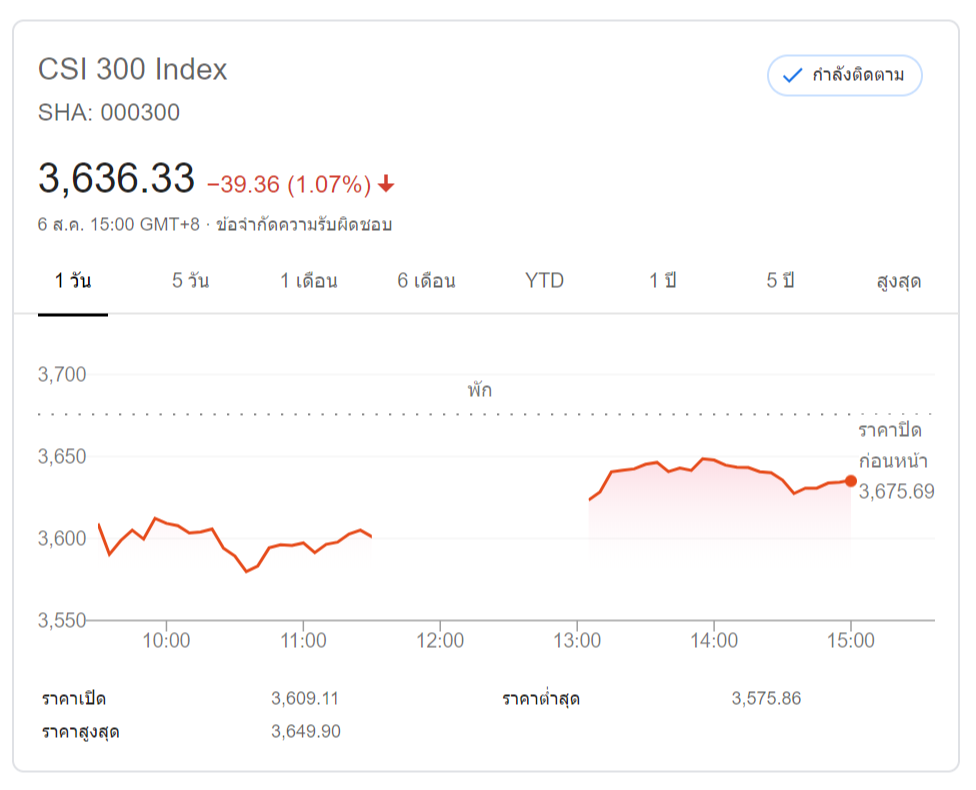Viewport: 976px width, 790px height.
Task: Click the 3,636.33 current price
Action: pos(116,179)
